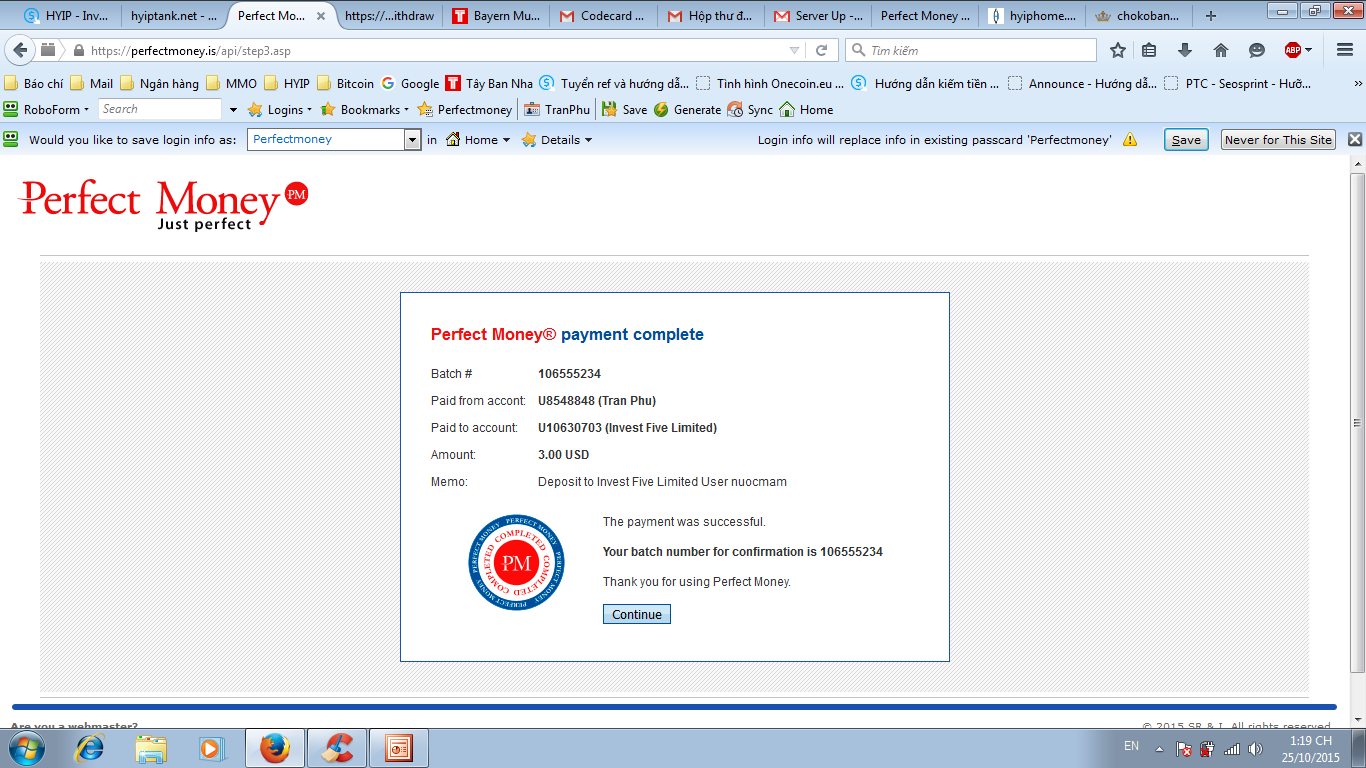
Task: Click the warning triangle in save bar
Action: (x=1130, y=140)
